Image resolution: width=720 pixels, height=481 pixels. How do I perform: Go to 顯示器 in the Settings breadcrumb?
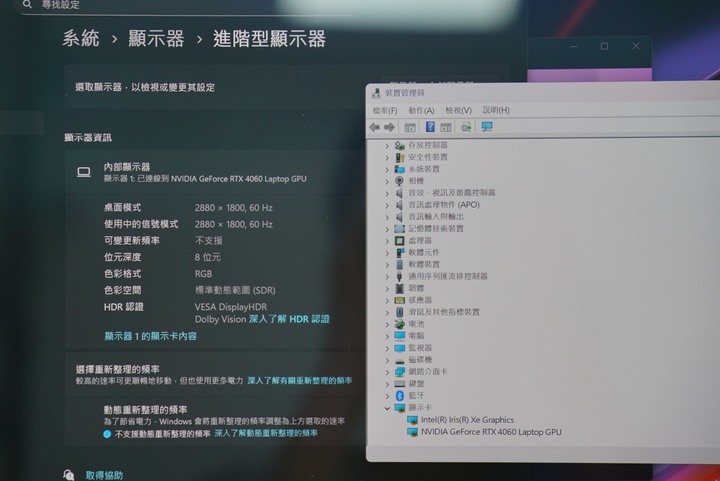click(156, 38)
